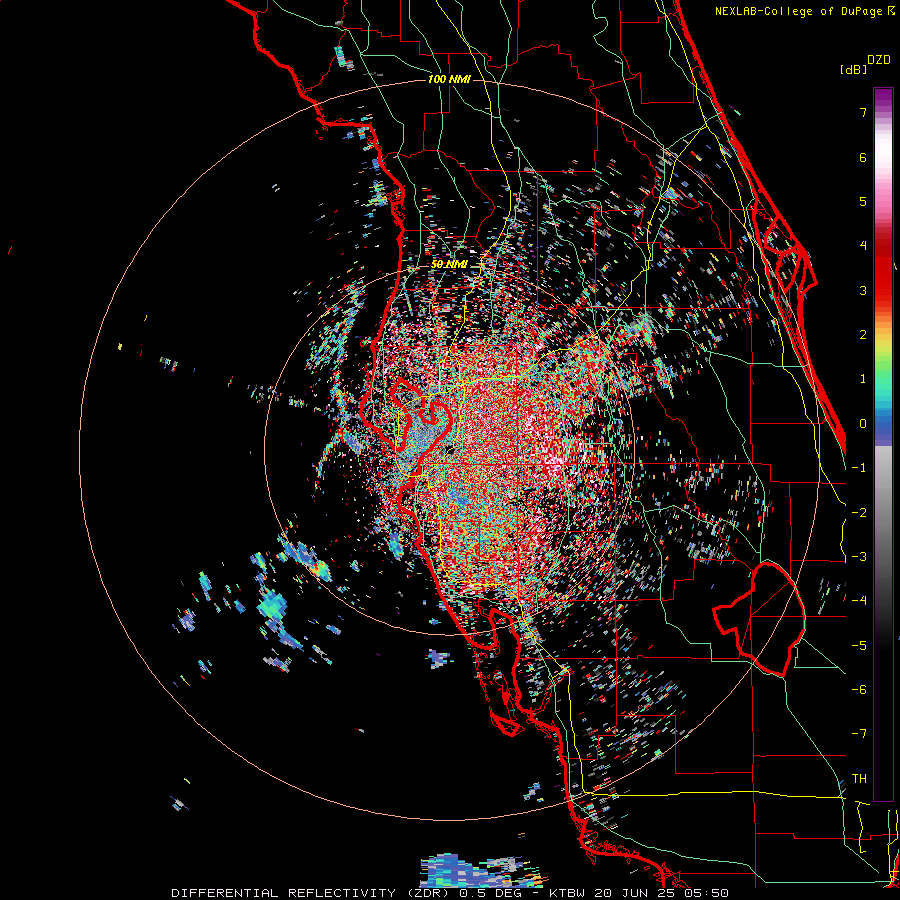Click the "0" value on the color scale
Viewport: 900px width, 900px height.
click(863, 424)
